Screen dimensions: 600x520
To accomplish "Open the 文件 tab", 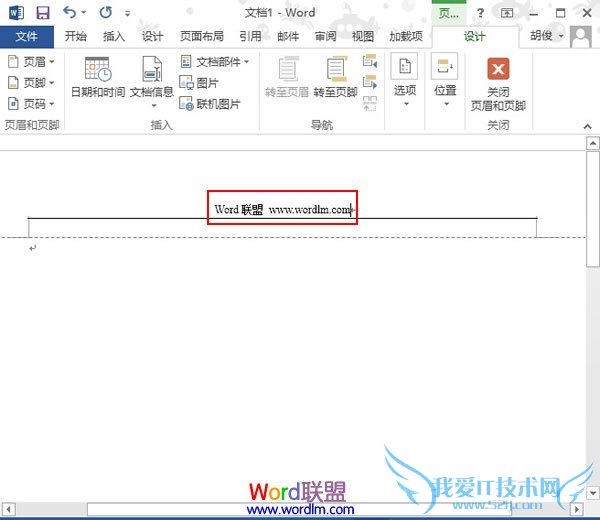I will 27,37.
